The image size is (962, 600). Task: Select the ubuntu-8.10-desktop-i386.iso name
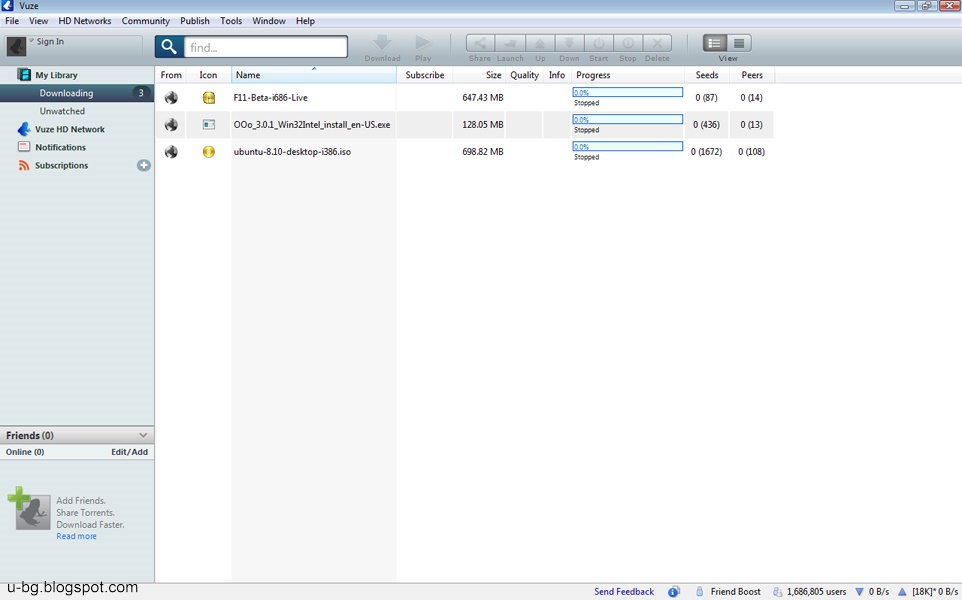292,152
